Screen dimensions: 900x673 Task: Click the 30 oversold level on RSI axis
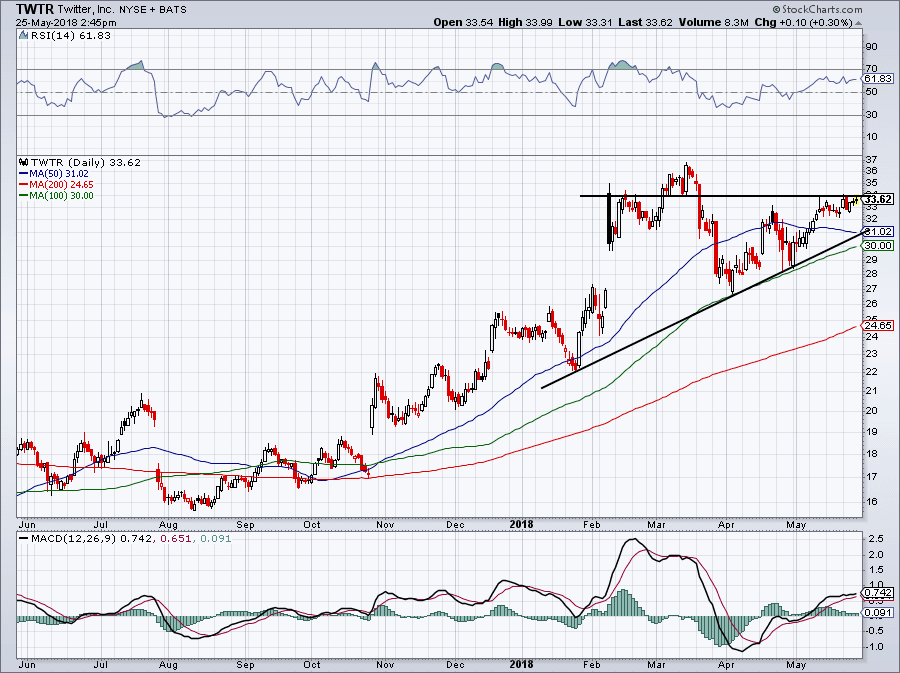871,115
